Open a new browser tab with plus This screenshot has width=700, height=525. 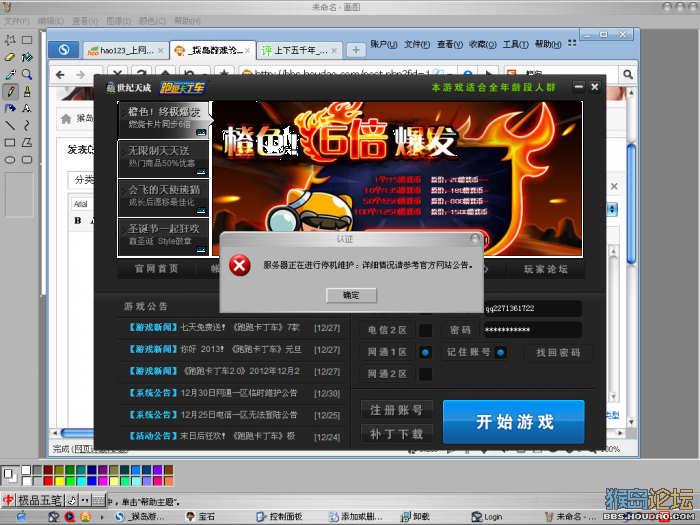click(x=356, y=50)
